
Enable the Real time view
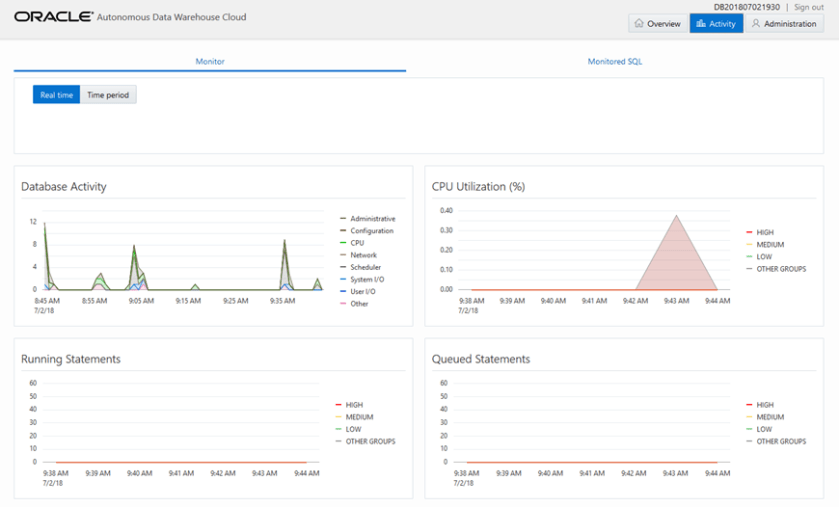coord(56,95)
